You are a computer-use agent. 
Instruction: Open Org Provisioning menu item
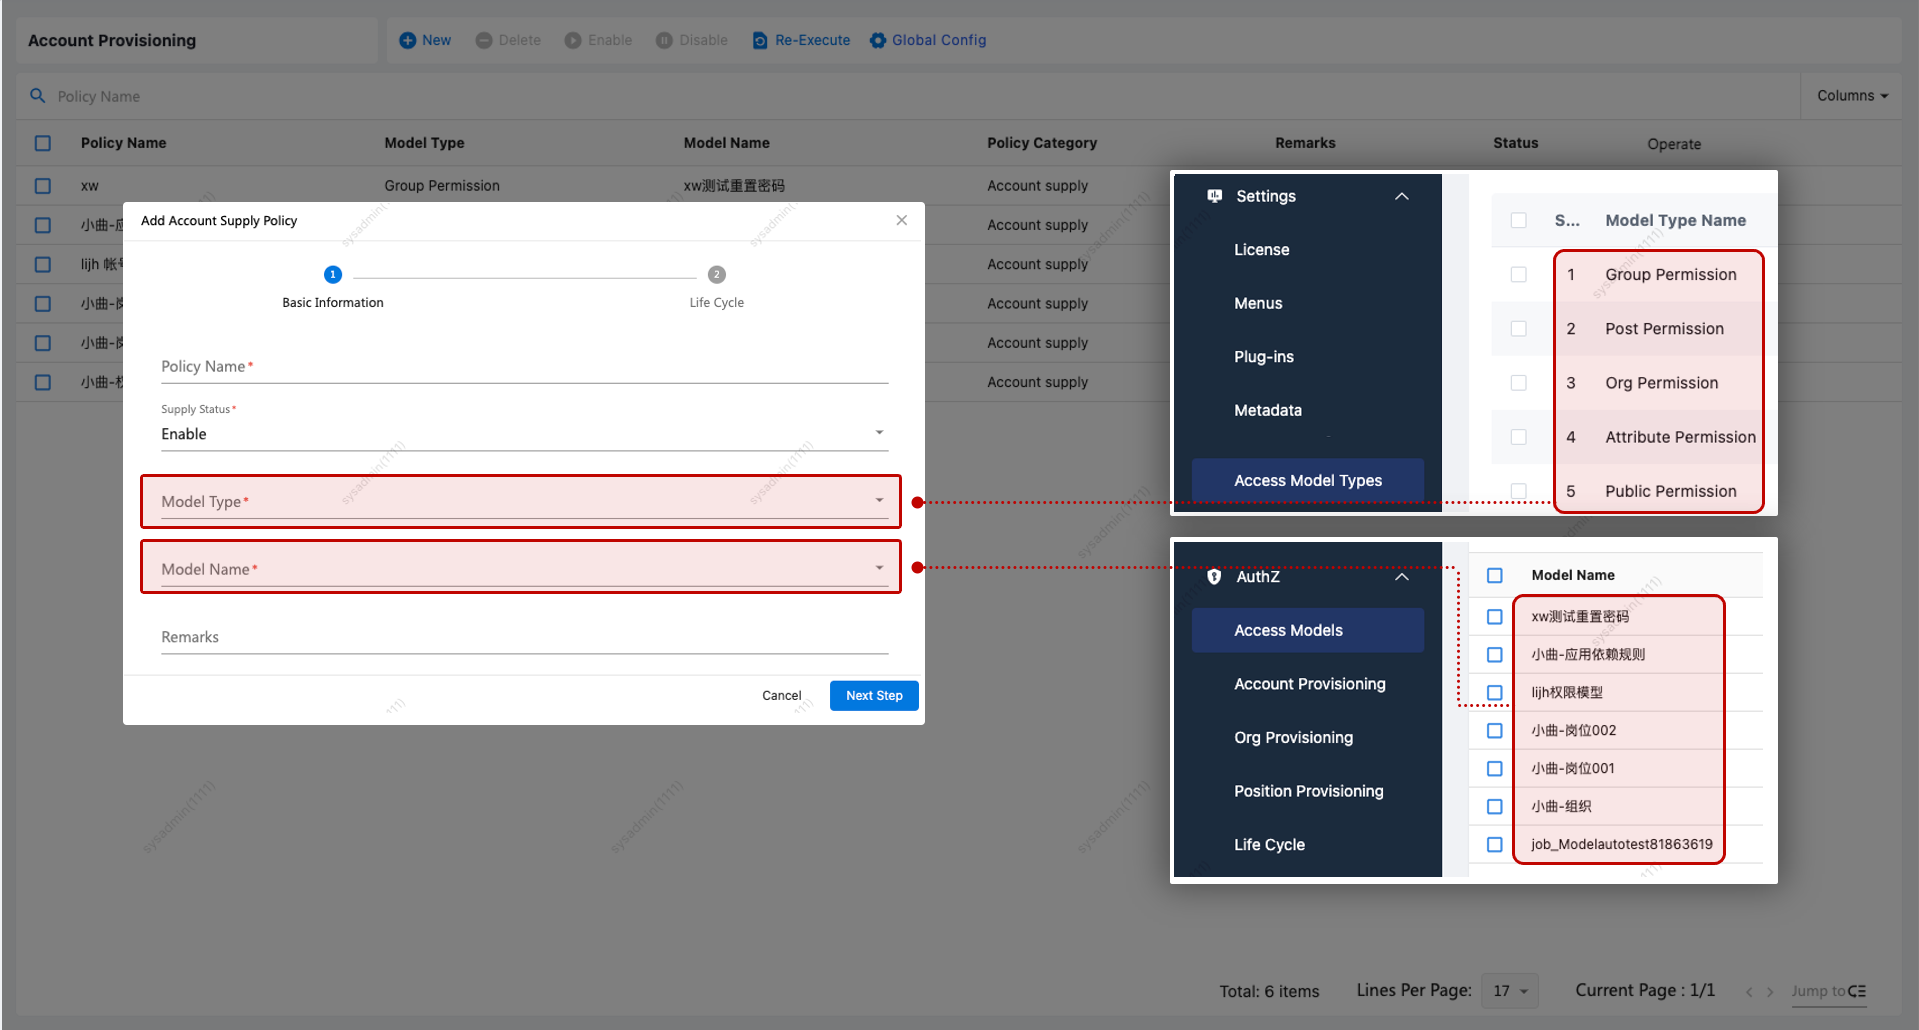1293,738
